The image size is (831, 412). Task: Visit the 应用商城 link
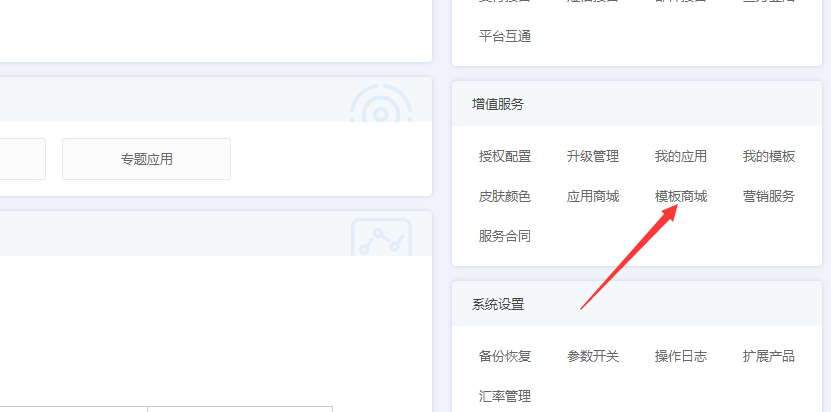pyautogui.click(x=593, y=197)
